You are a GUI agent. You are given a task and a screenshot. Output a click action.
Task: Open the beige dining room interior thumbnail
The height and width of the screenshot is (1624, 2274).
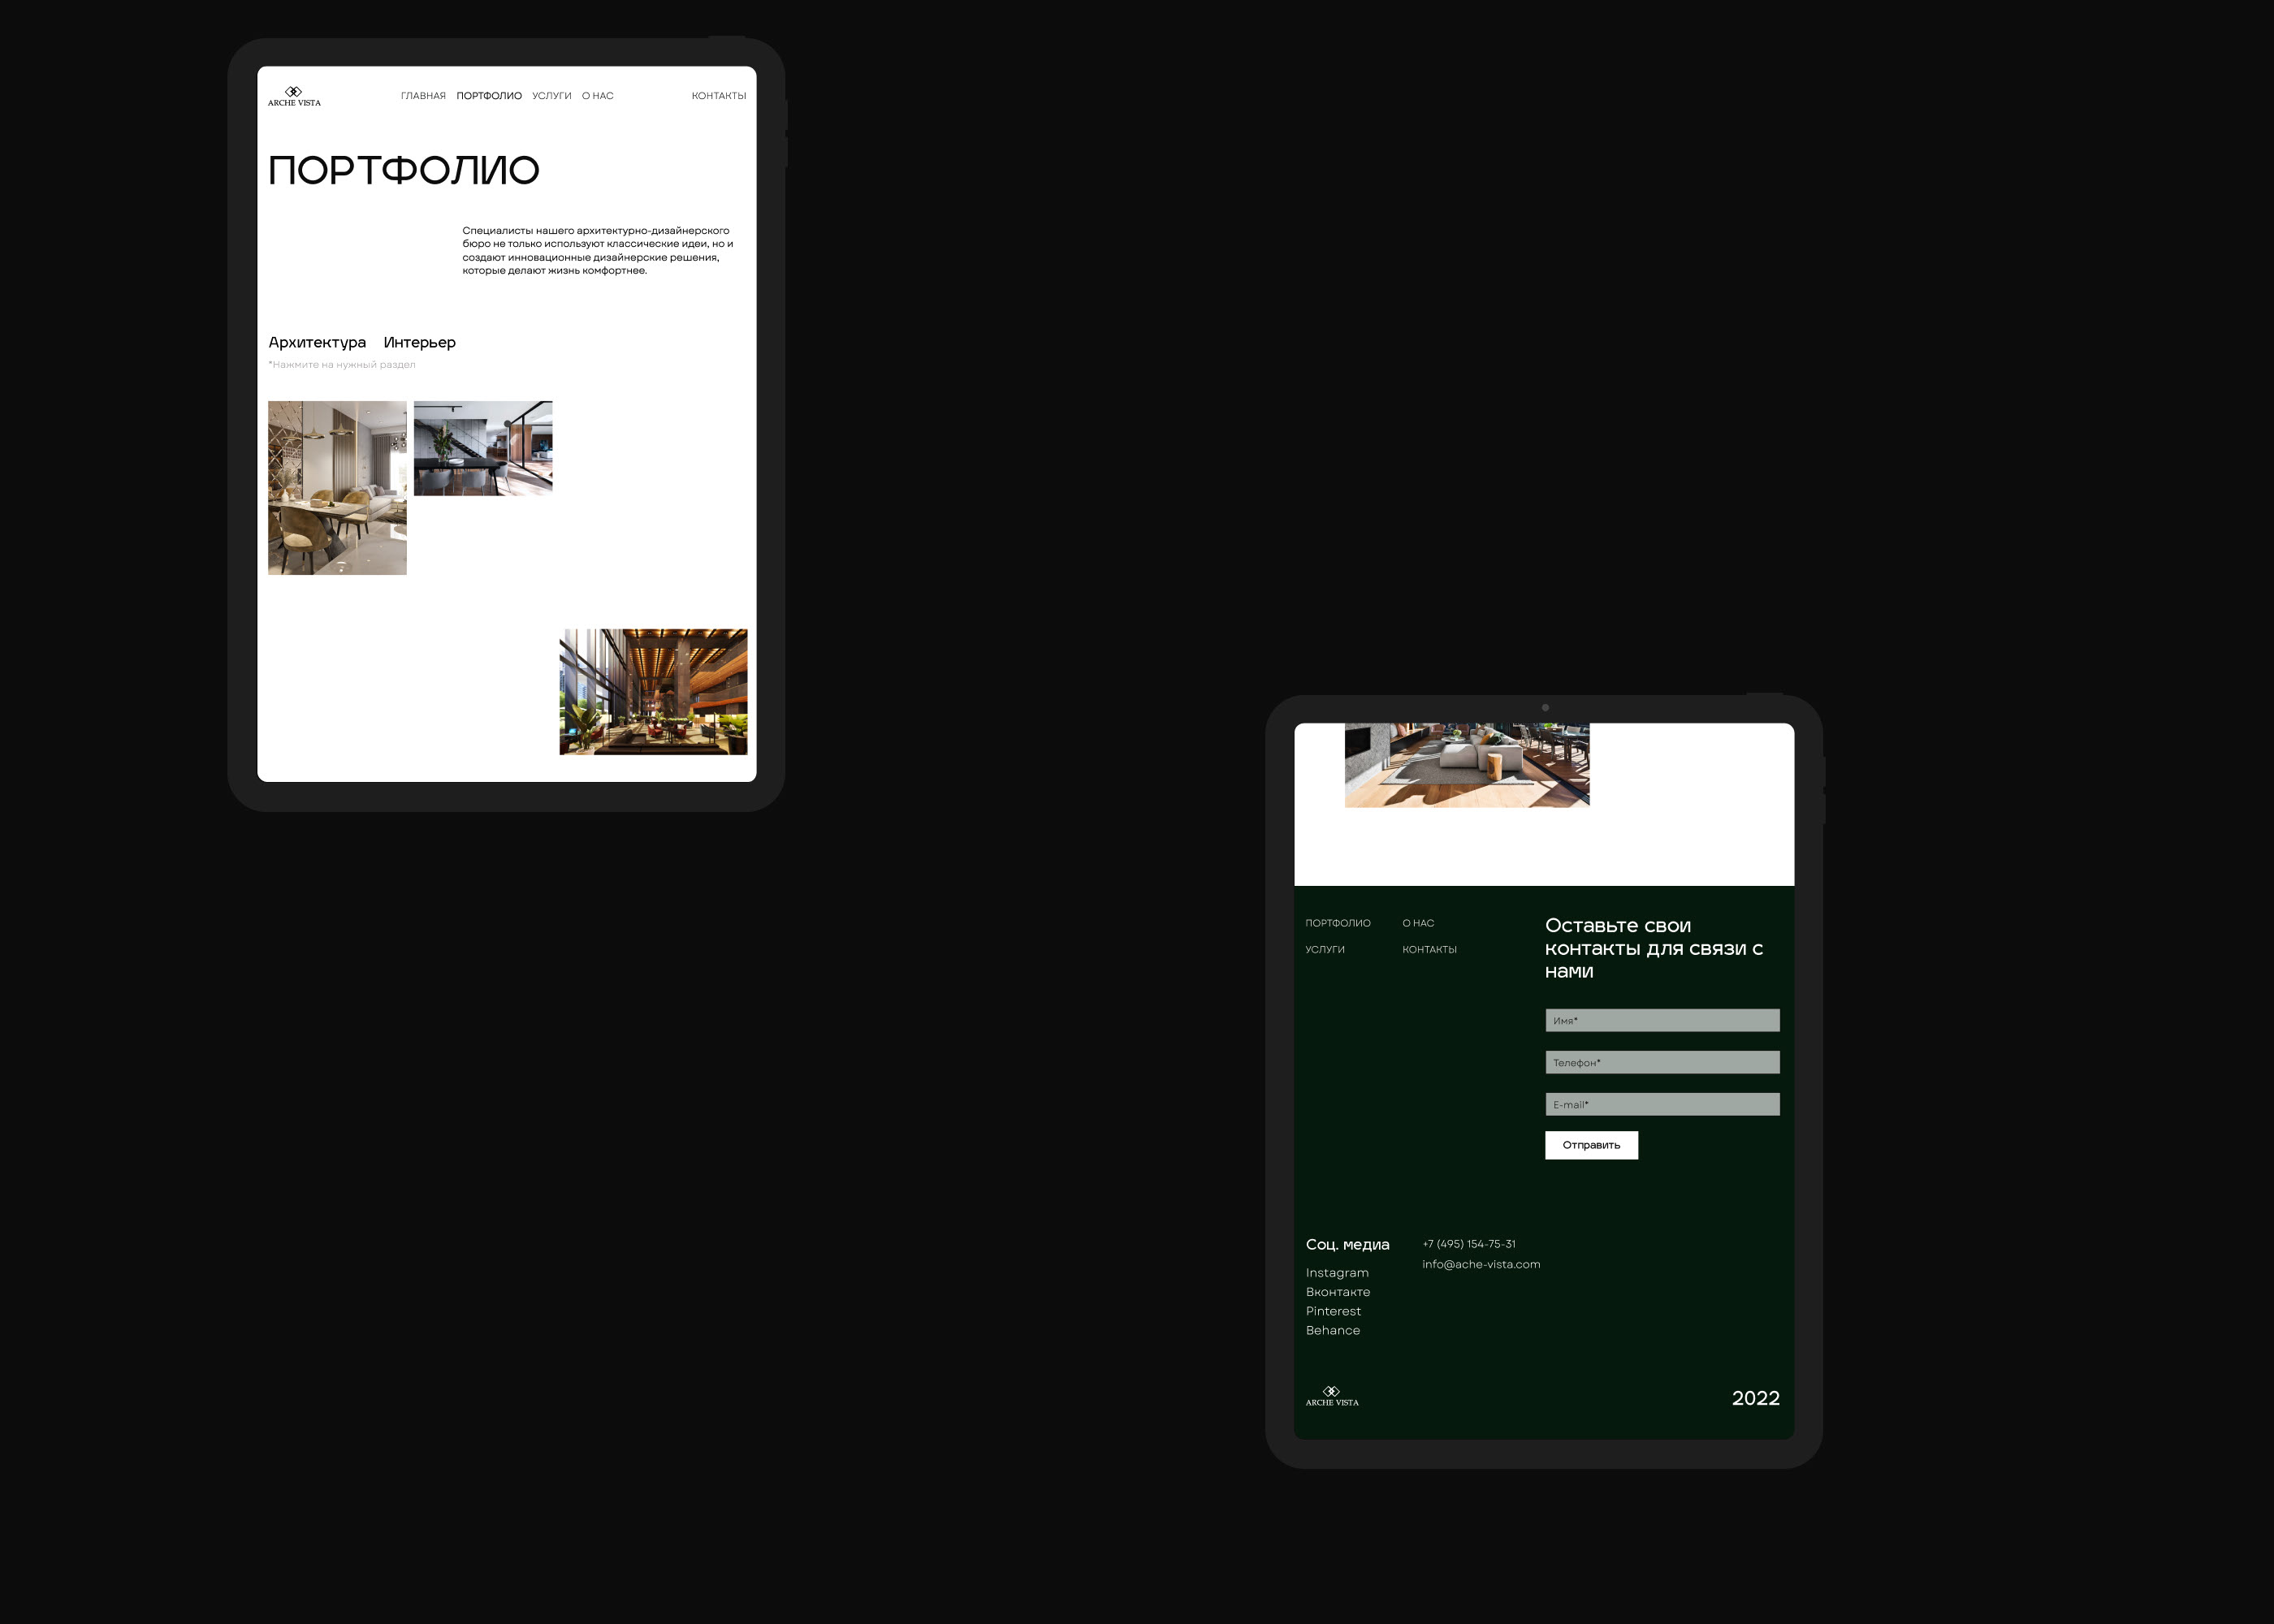click(337, 487)
